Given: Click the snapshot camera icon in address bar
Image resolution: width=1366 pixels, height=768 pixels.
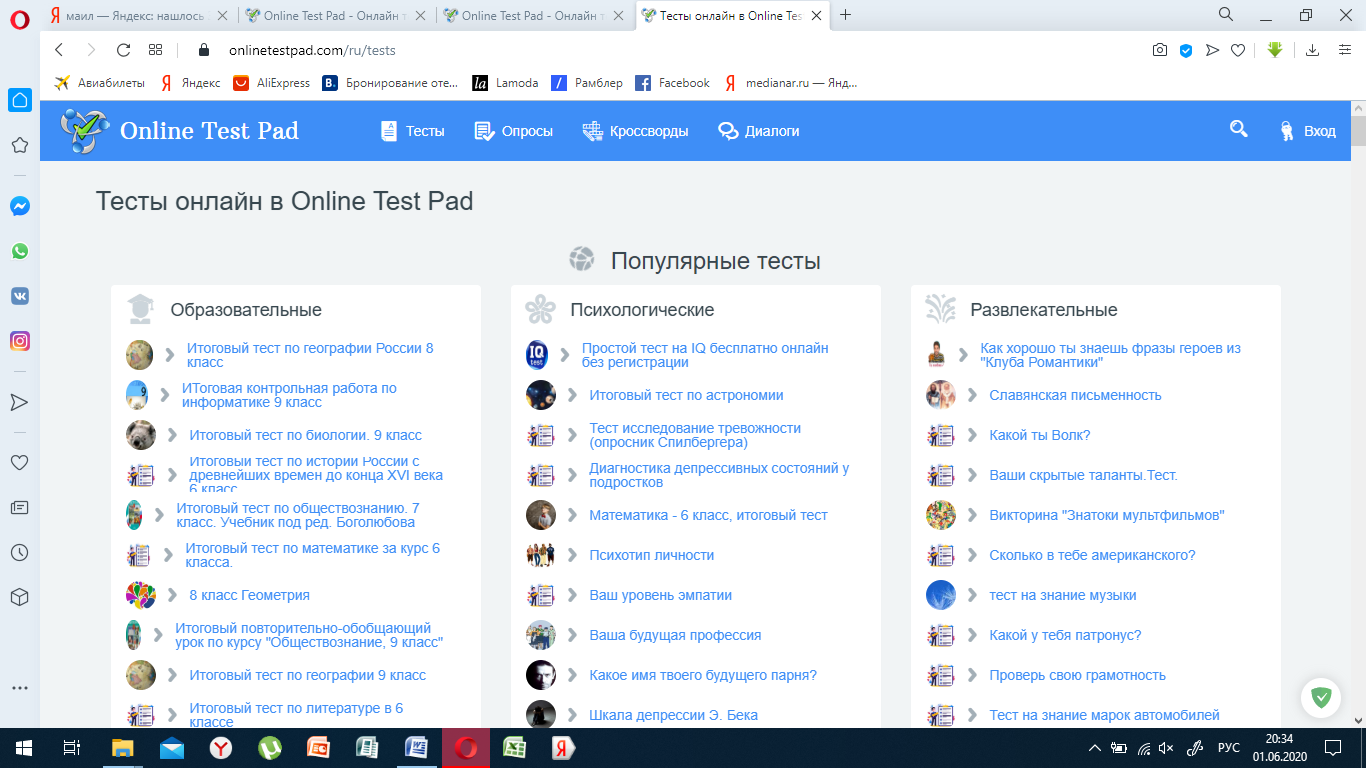Looking at the screenshot, I should pyautogui.click(x=1159, y=50).
